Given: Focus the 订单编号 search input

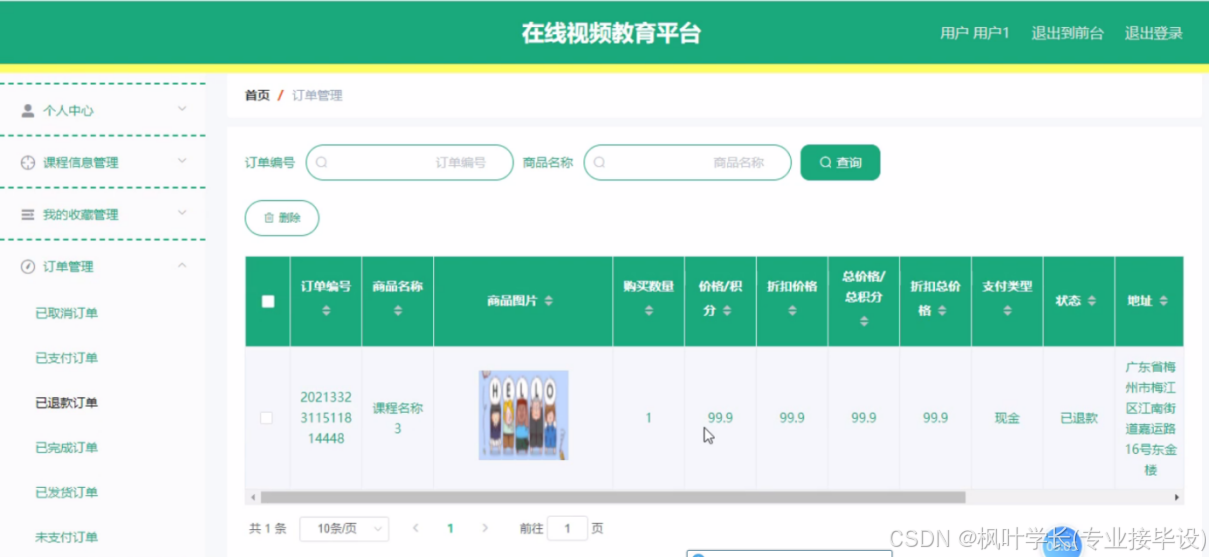Looking at the screenshot, I should [x=409, y=162].
